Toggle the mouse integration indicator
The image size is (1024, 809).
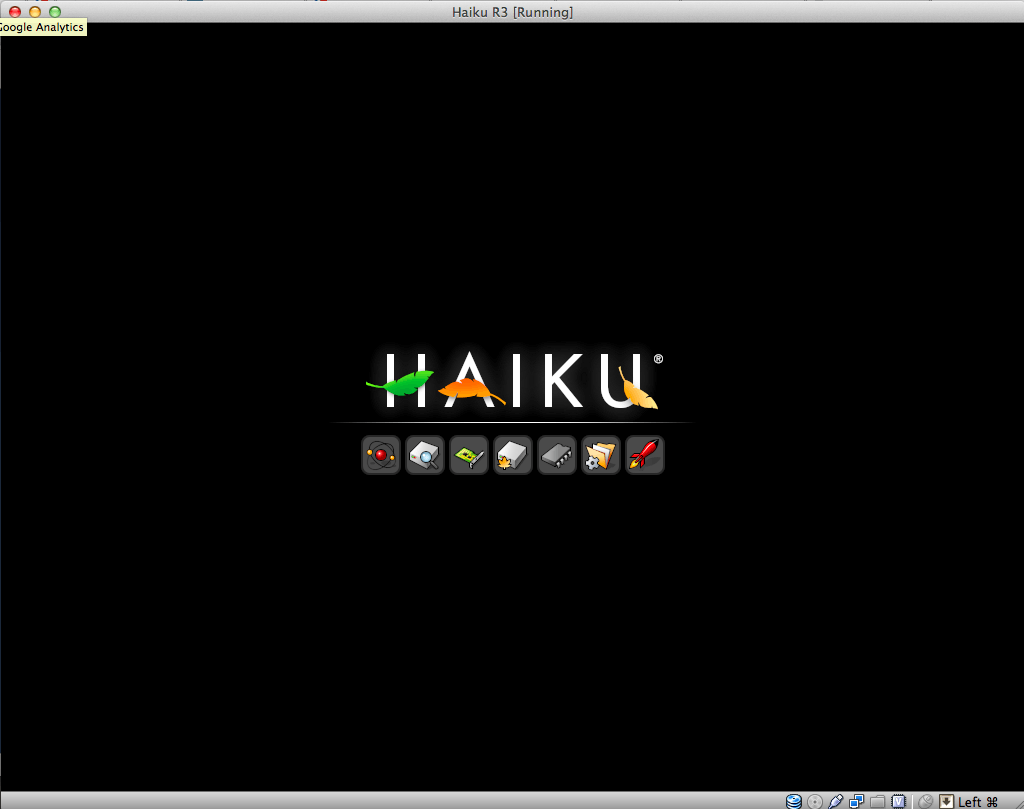coord(926,801)
